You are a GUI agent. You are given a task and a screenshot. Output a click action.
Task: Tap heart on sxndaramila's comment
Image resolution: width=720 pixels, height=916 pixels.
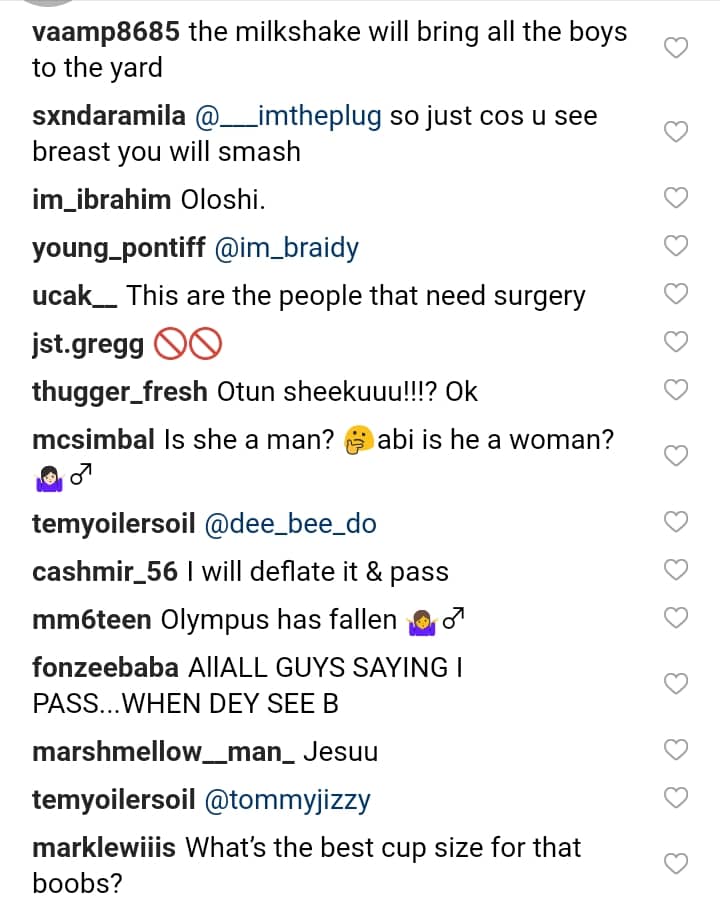(x=676, y=133)
